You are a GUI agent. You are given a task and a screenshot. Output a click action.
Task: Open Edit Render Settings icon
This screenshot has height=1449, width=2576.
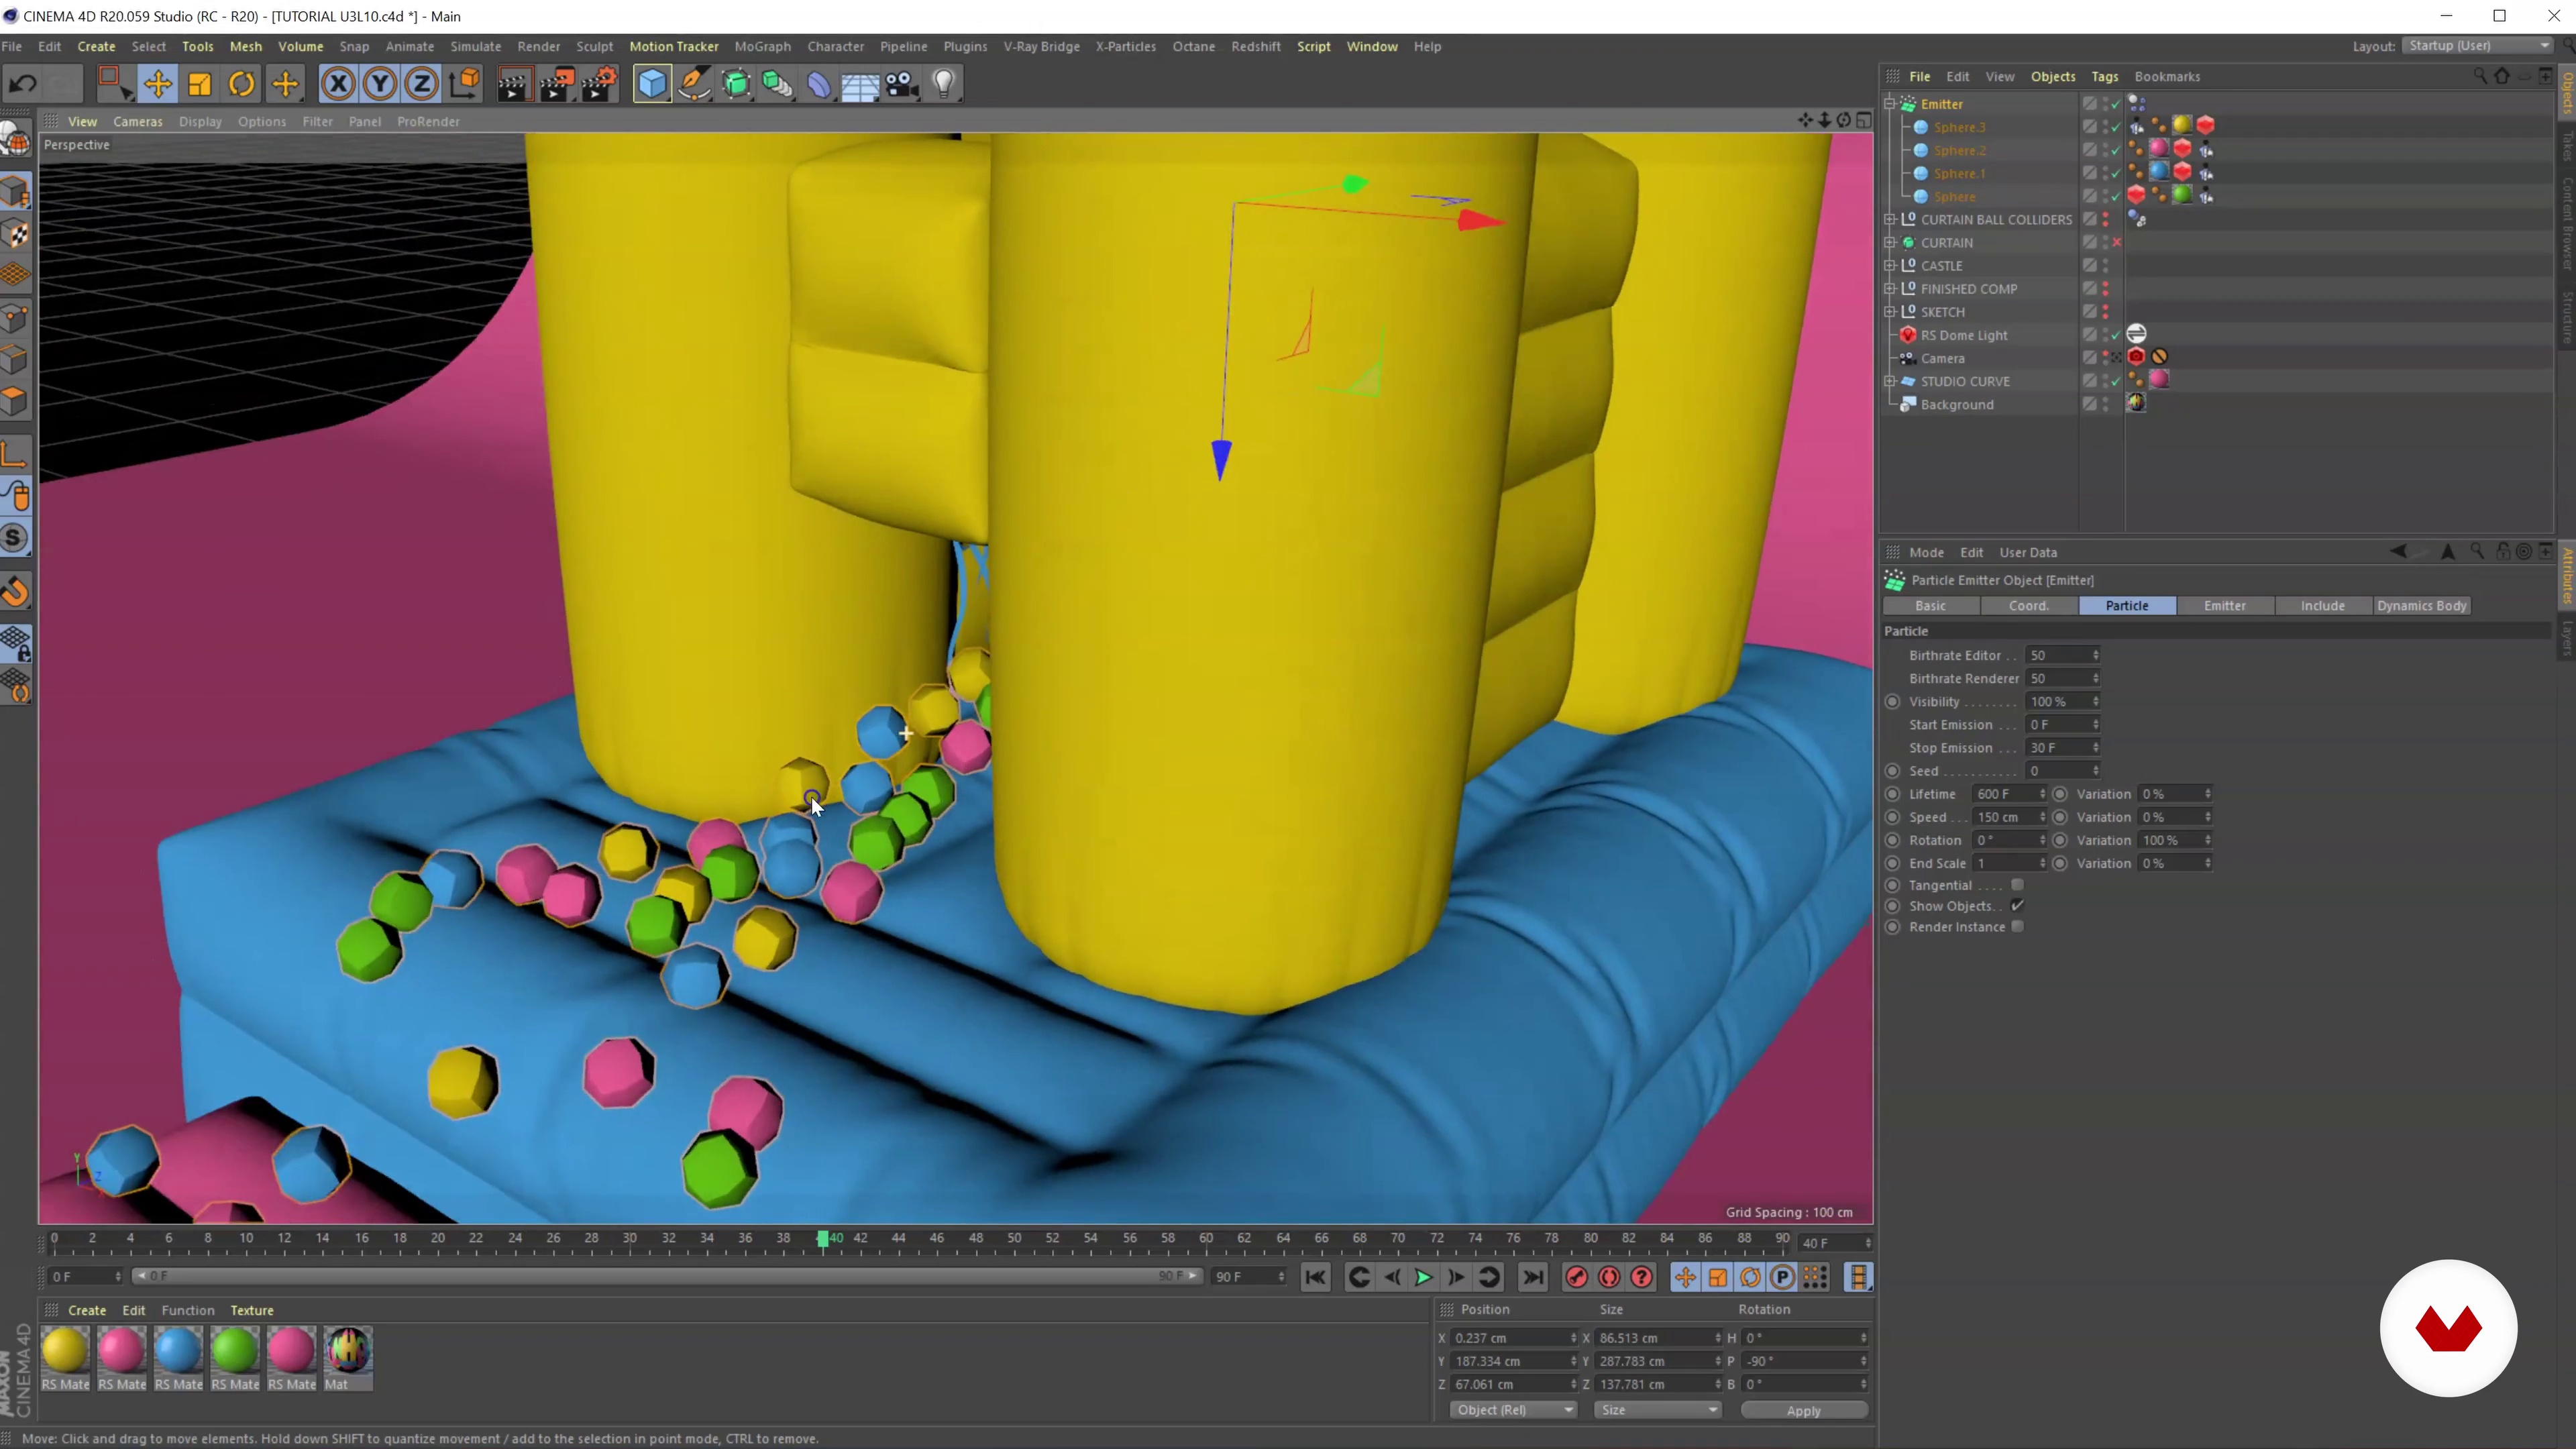pos(599,84)
